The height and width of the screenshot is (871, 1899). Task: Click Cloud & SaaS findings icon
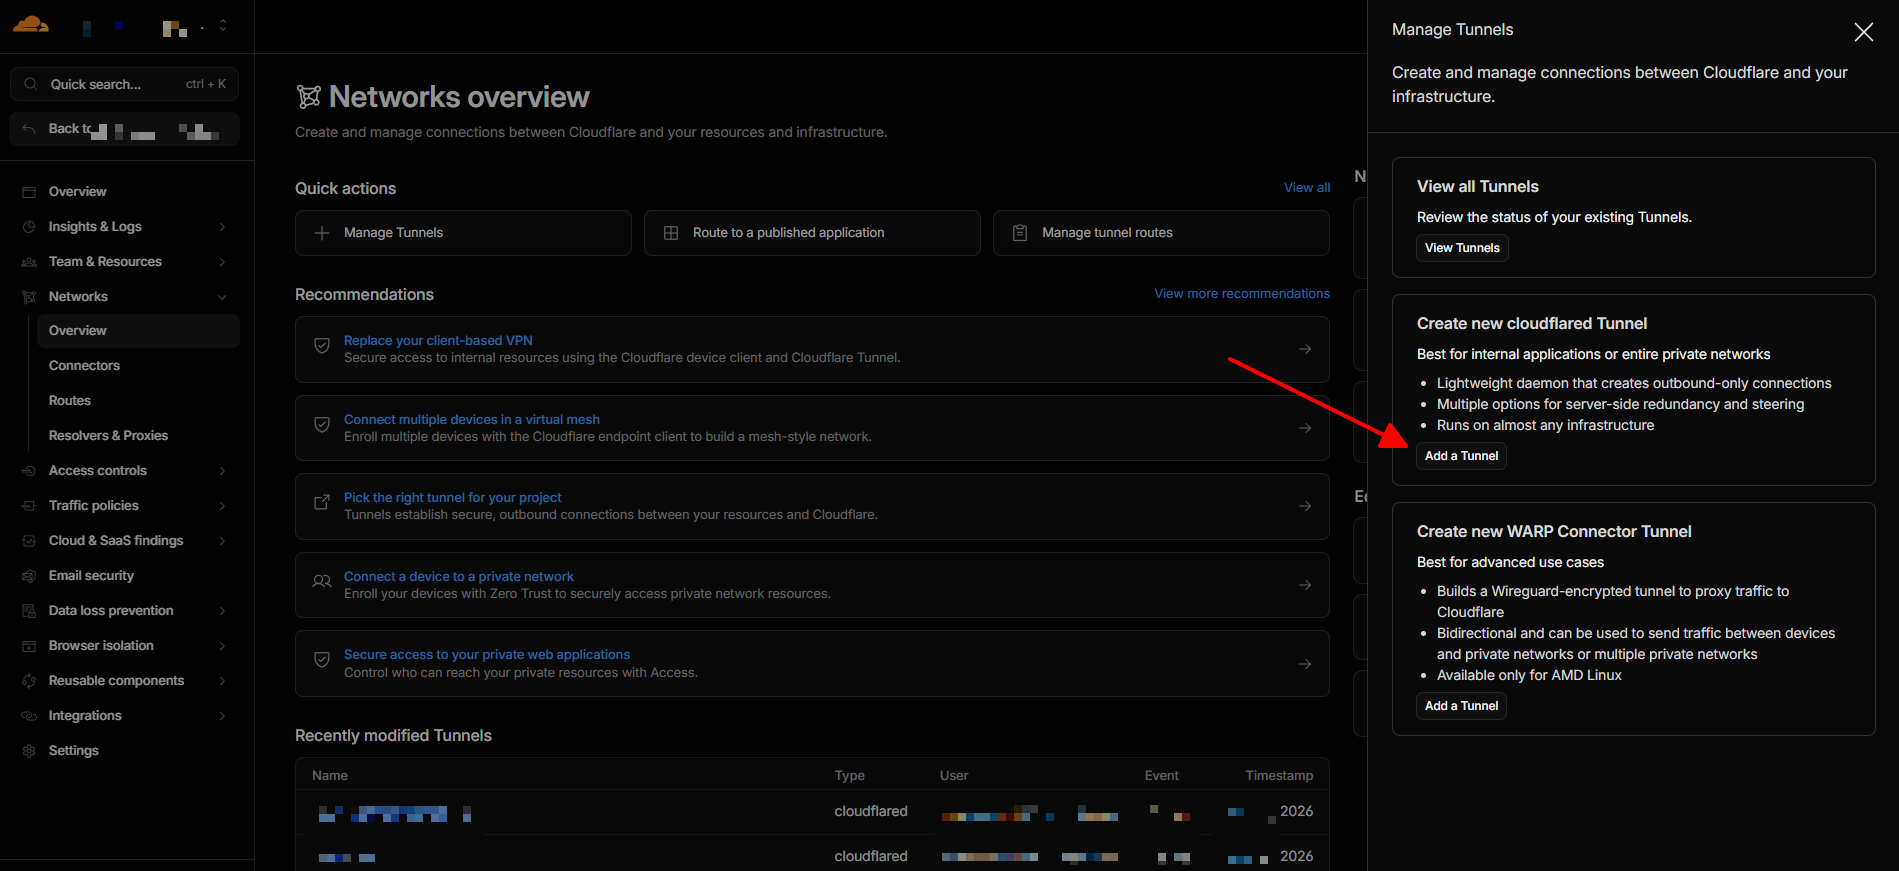pyautogui.click(x=29, y=541)
